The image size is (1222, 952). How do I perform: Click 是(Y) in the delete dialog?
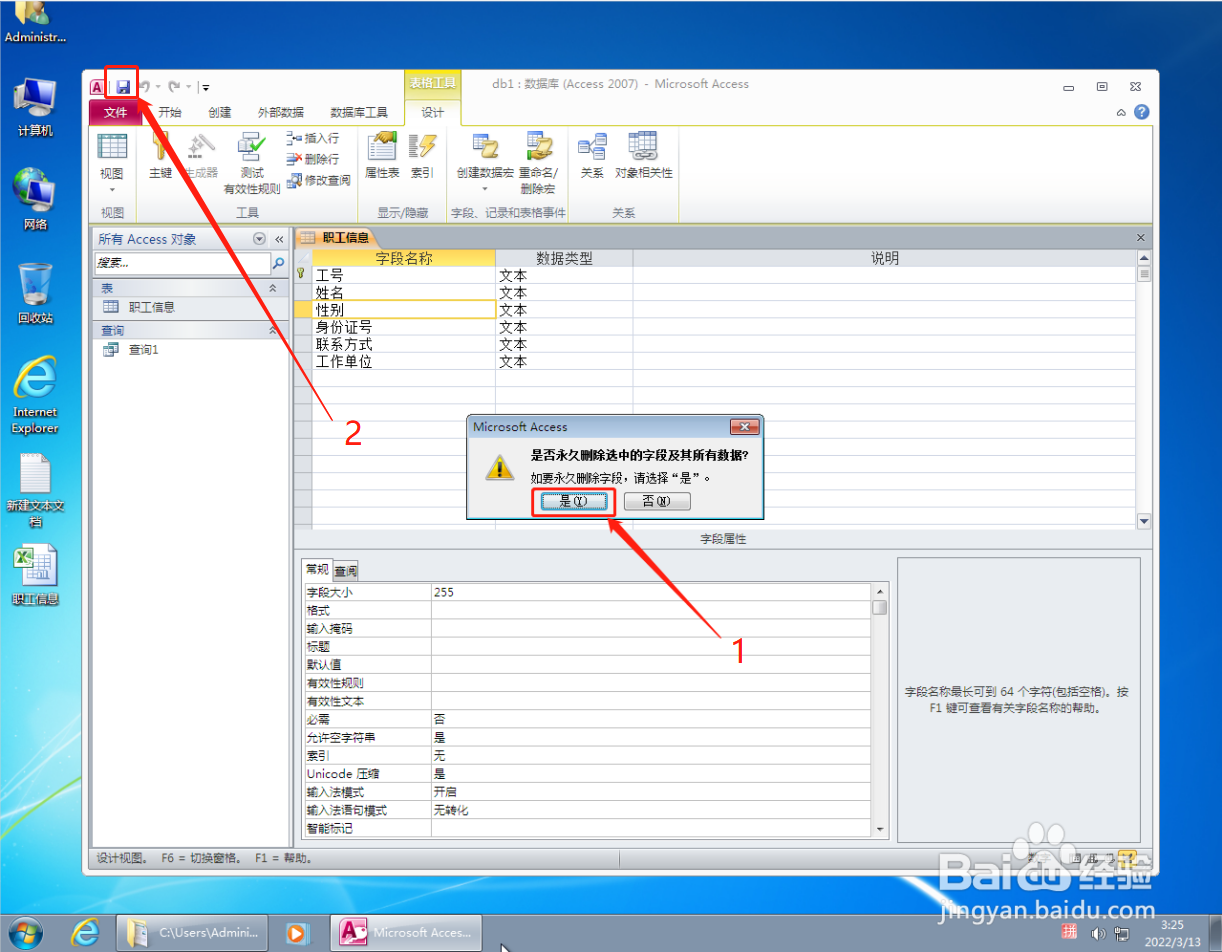click(x=573, y=501)
